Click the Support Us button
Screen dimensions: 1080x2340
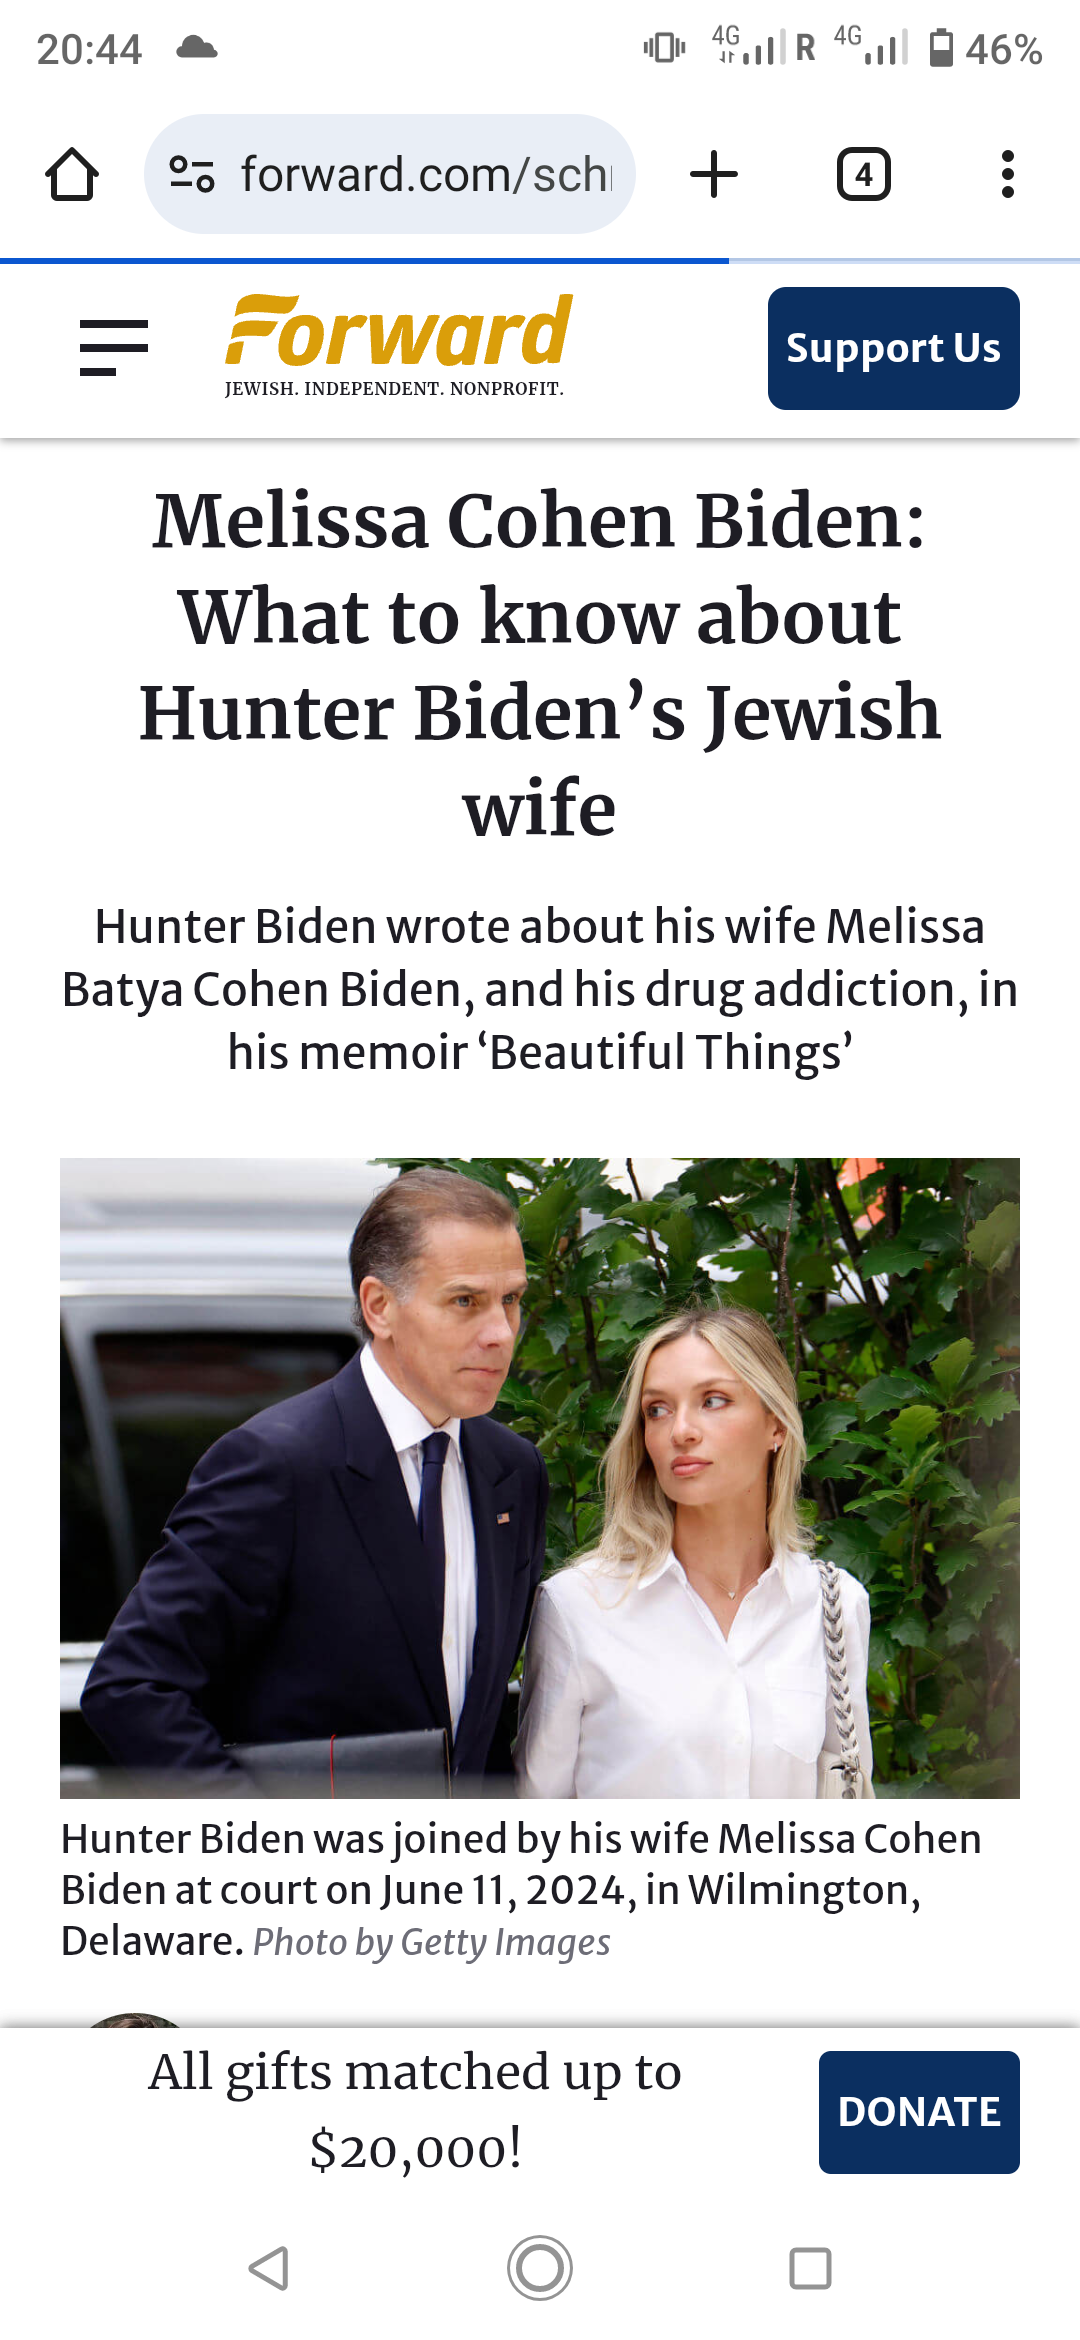(894, 348)
